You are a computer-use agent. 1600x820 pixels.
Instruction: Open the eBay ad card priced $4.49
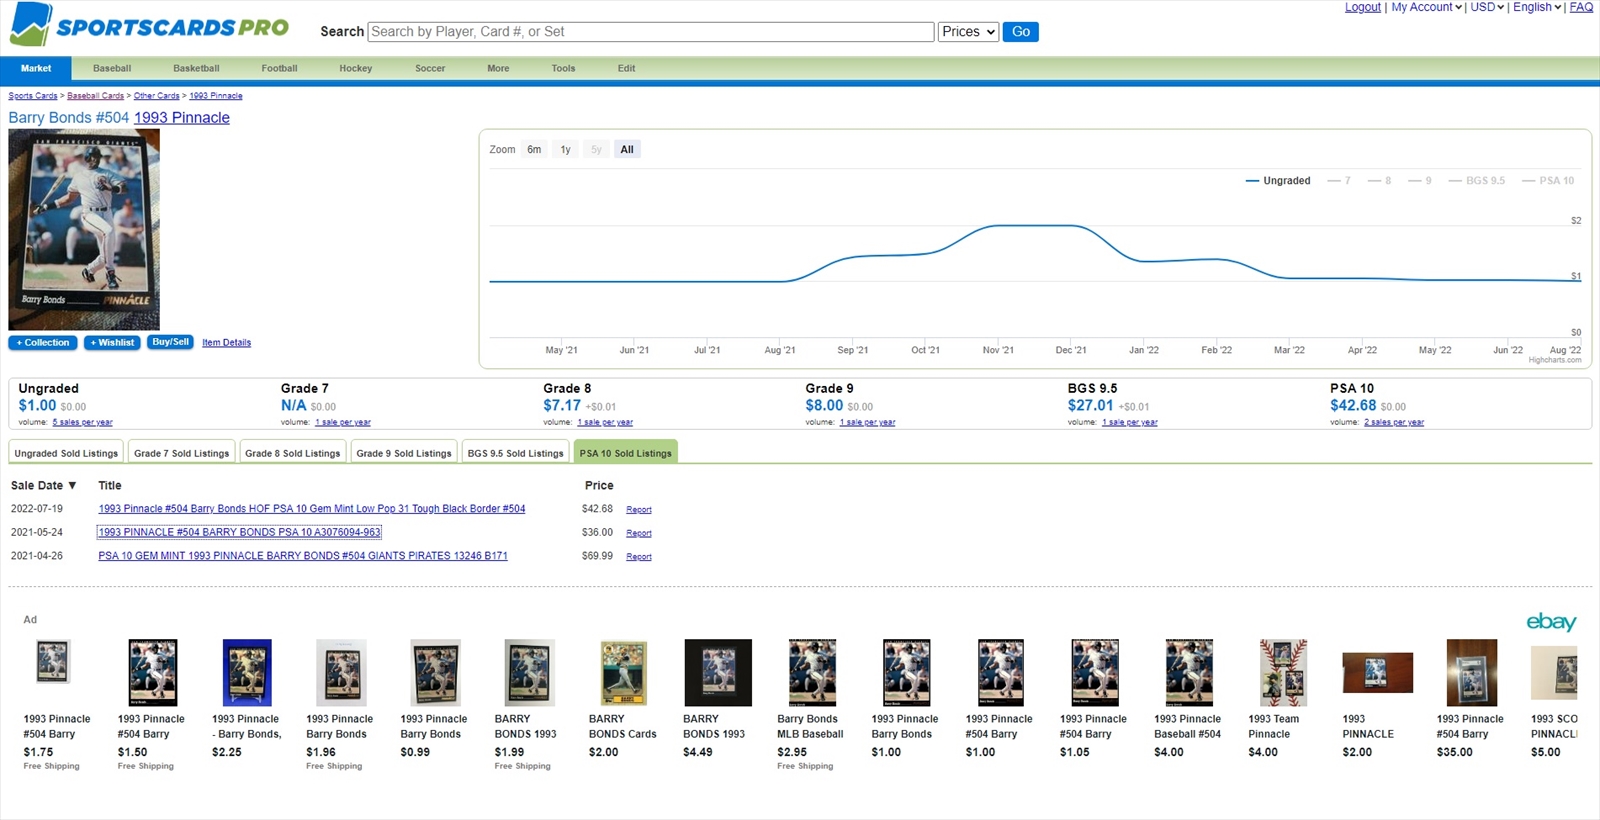[717, 698]
